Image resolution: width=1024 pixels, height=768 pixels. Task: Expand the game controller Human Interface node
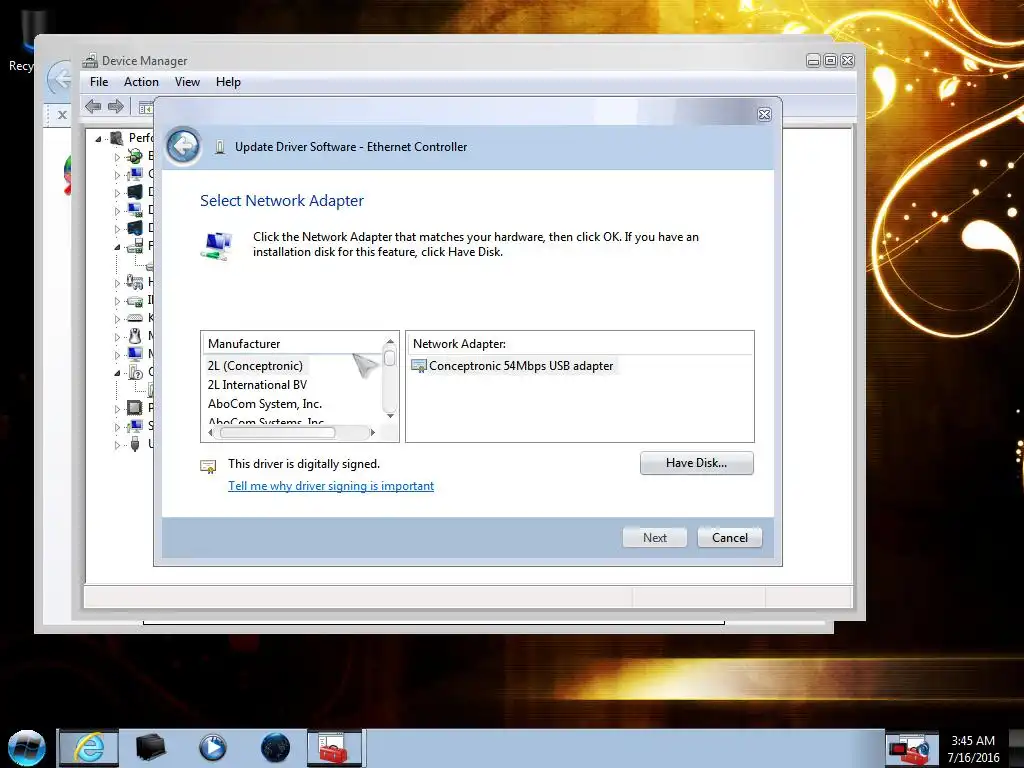pyautogui.click(x=118, y=283)
